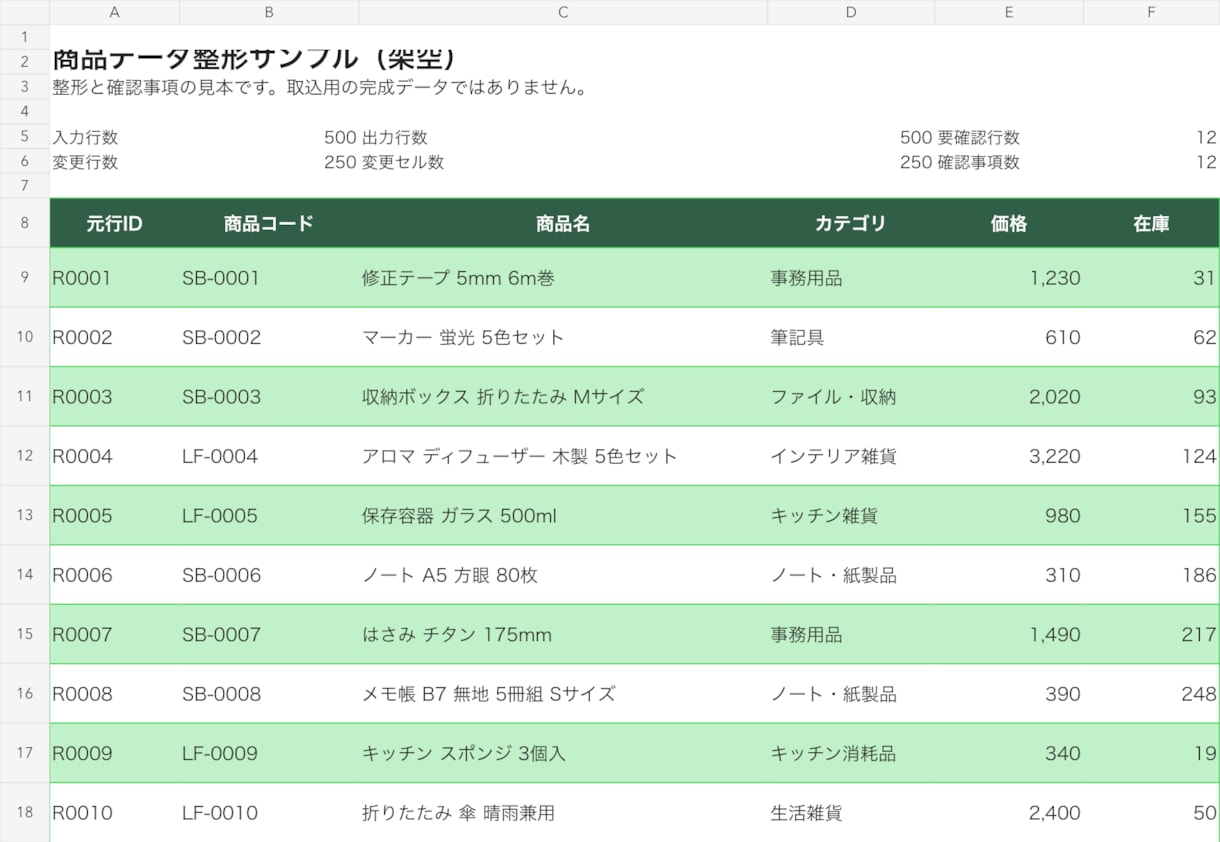The height and width of the screenshot is (842, 1220).
Task: Click product name メモ帳 B7 無地 5冊組 Sサイズ
Action: tap(563, 694)
